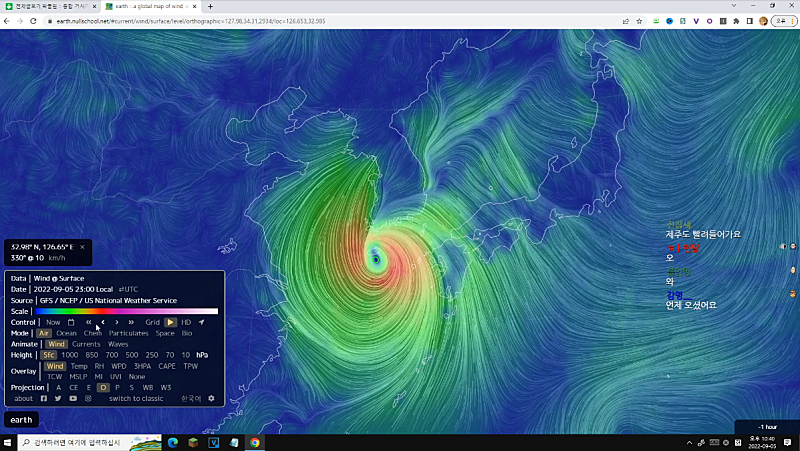The image size is (800, 451).
Task: Bookmark this page with the star icon
Action: tap(639, 20)
